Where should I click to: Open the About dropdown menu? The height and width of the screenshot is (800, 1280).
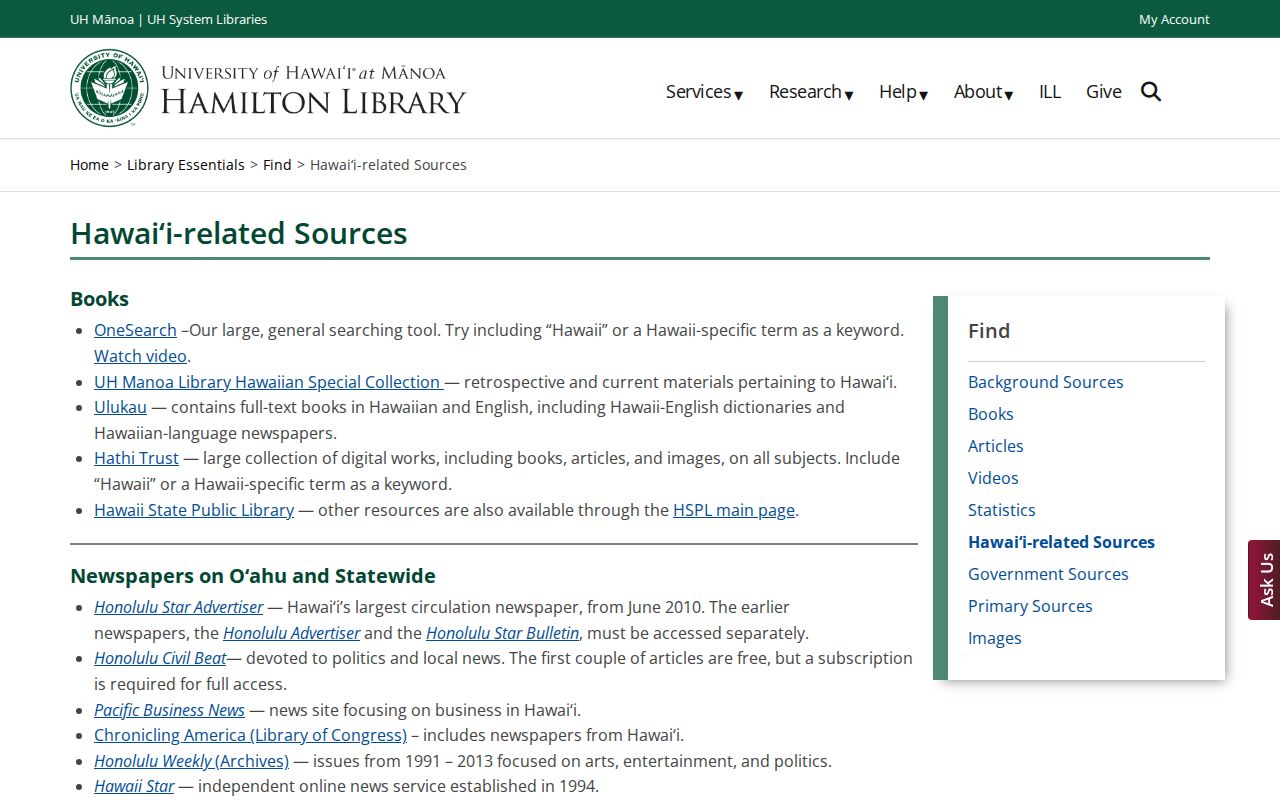coord(983,92)
